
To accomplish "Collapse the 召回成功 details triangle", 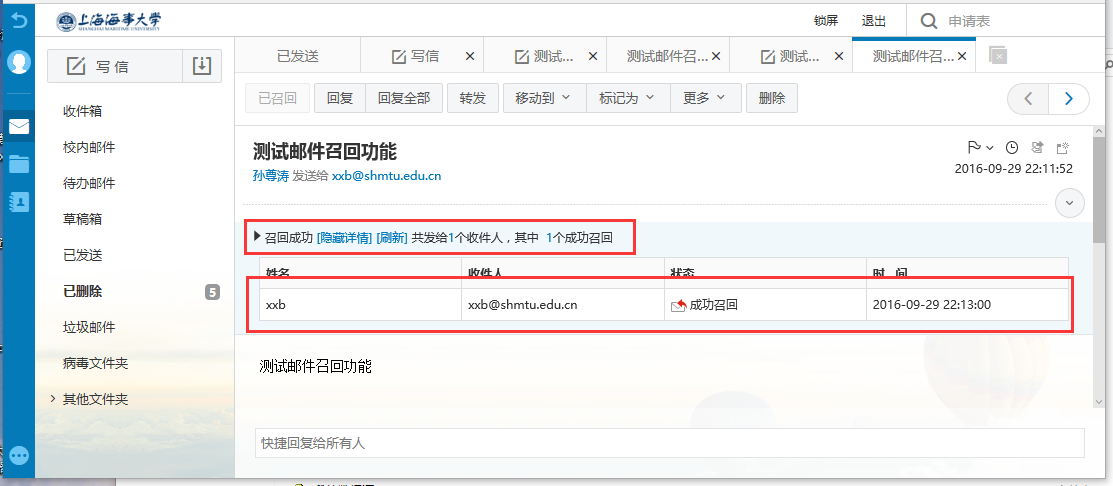I will pos(257,238).
